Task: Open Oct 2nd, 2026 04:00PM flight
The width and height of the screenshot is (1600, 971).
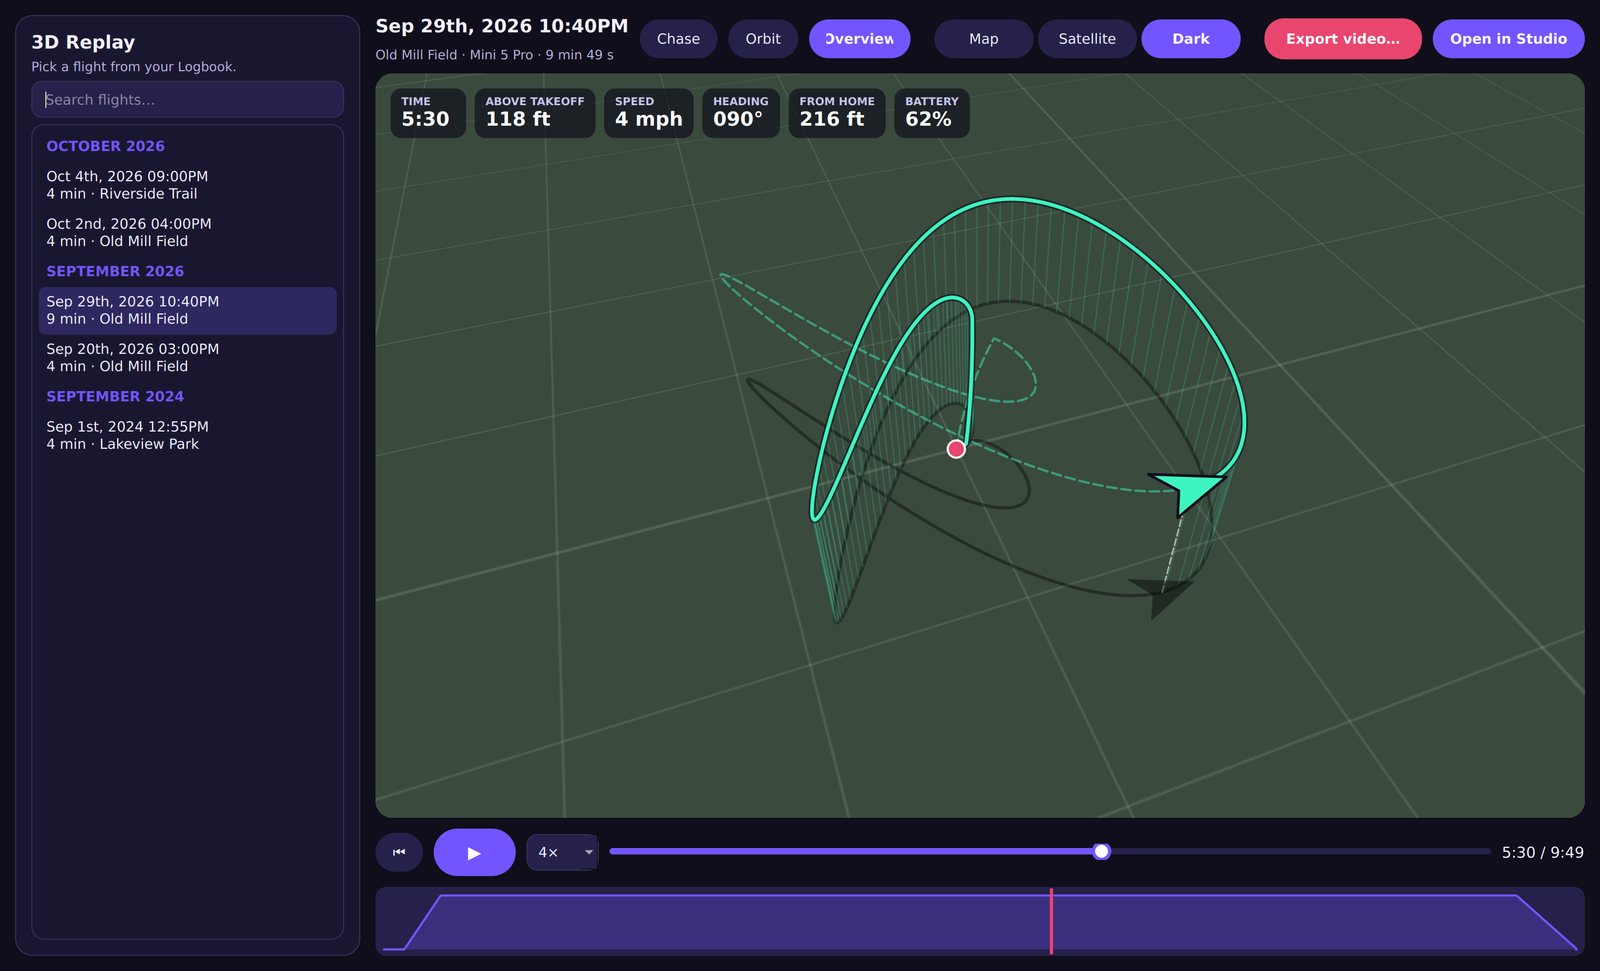Action: pos(188,232)
